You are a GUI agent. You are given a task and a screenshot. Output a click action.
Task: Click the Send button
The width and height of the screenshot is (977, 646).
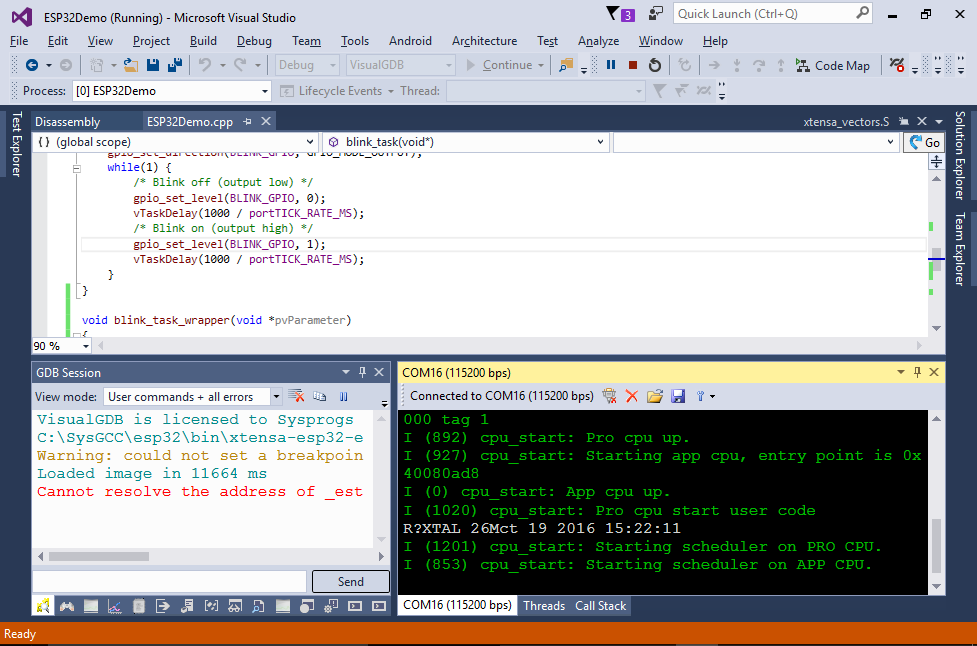(351, 581)
